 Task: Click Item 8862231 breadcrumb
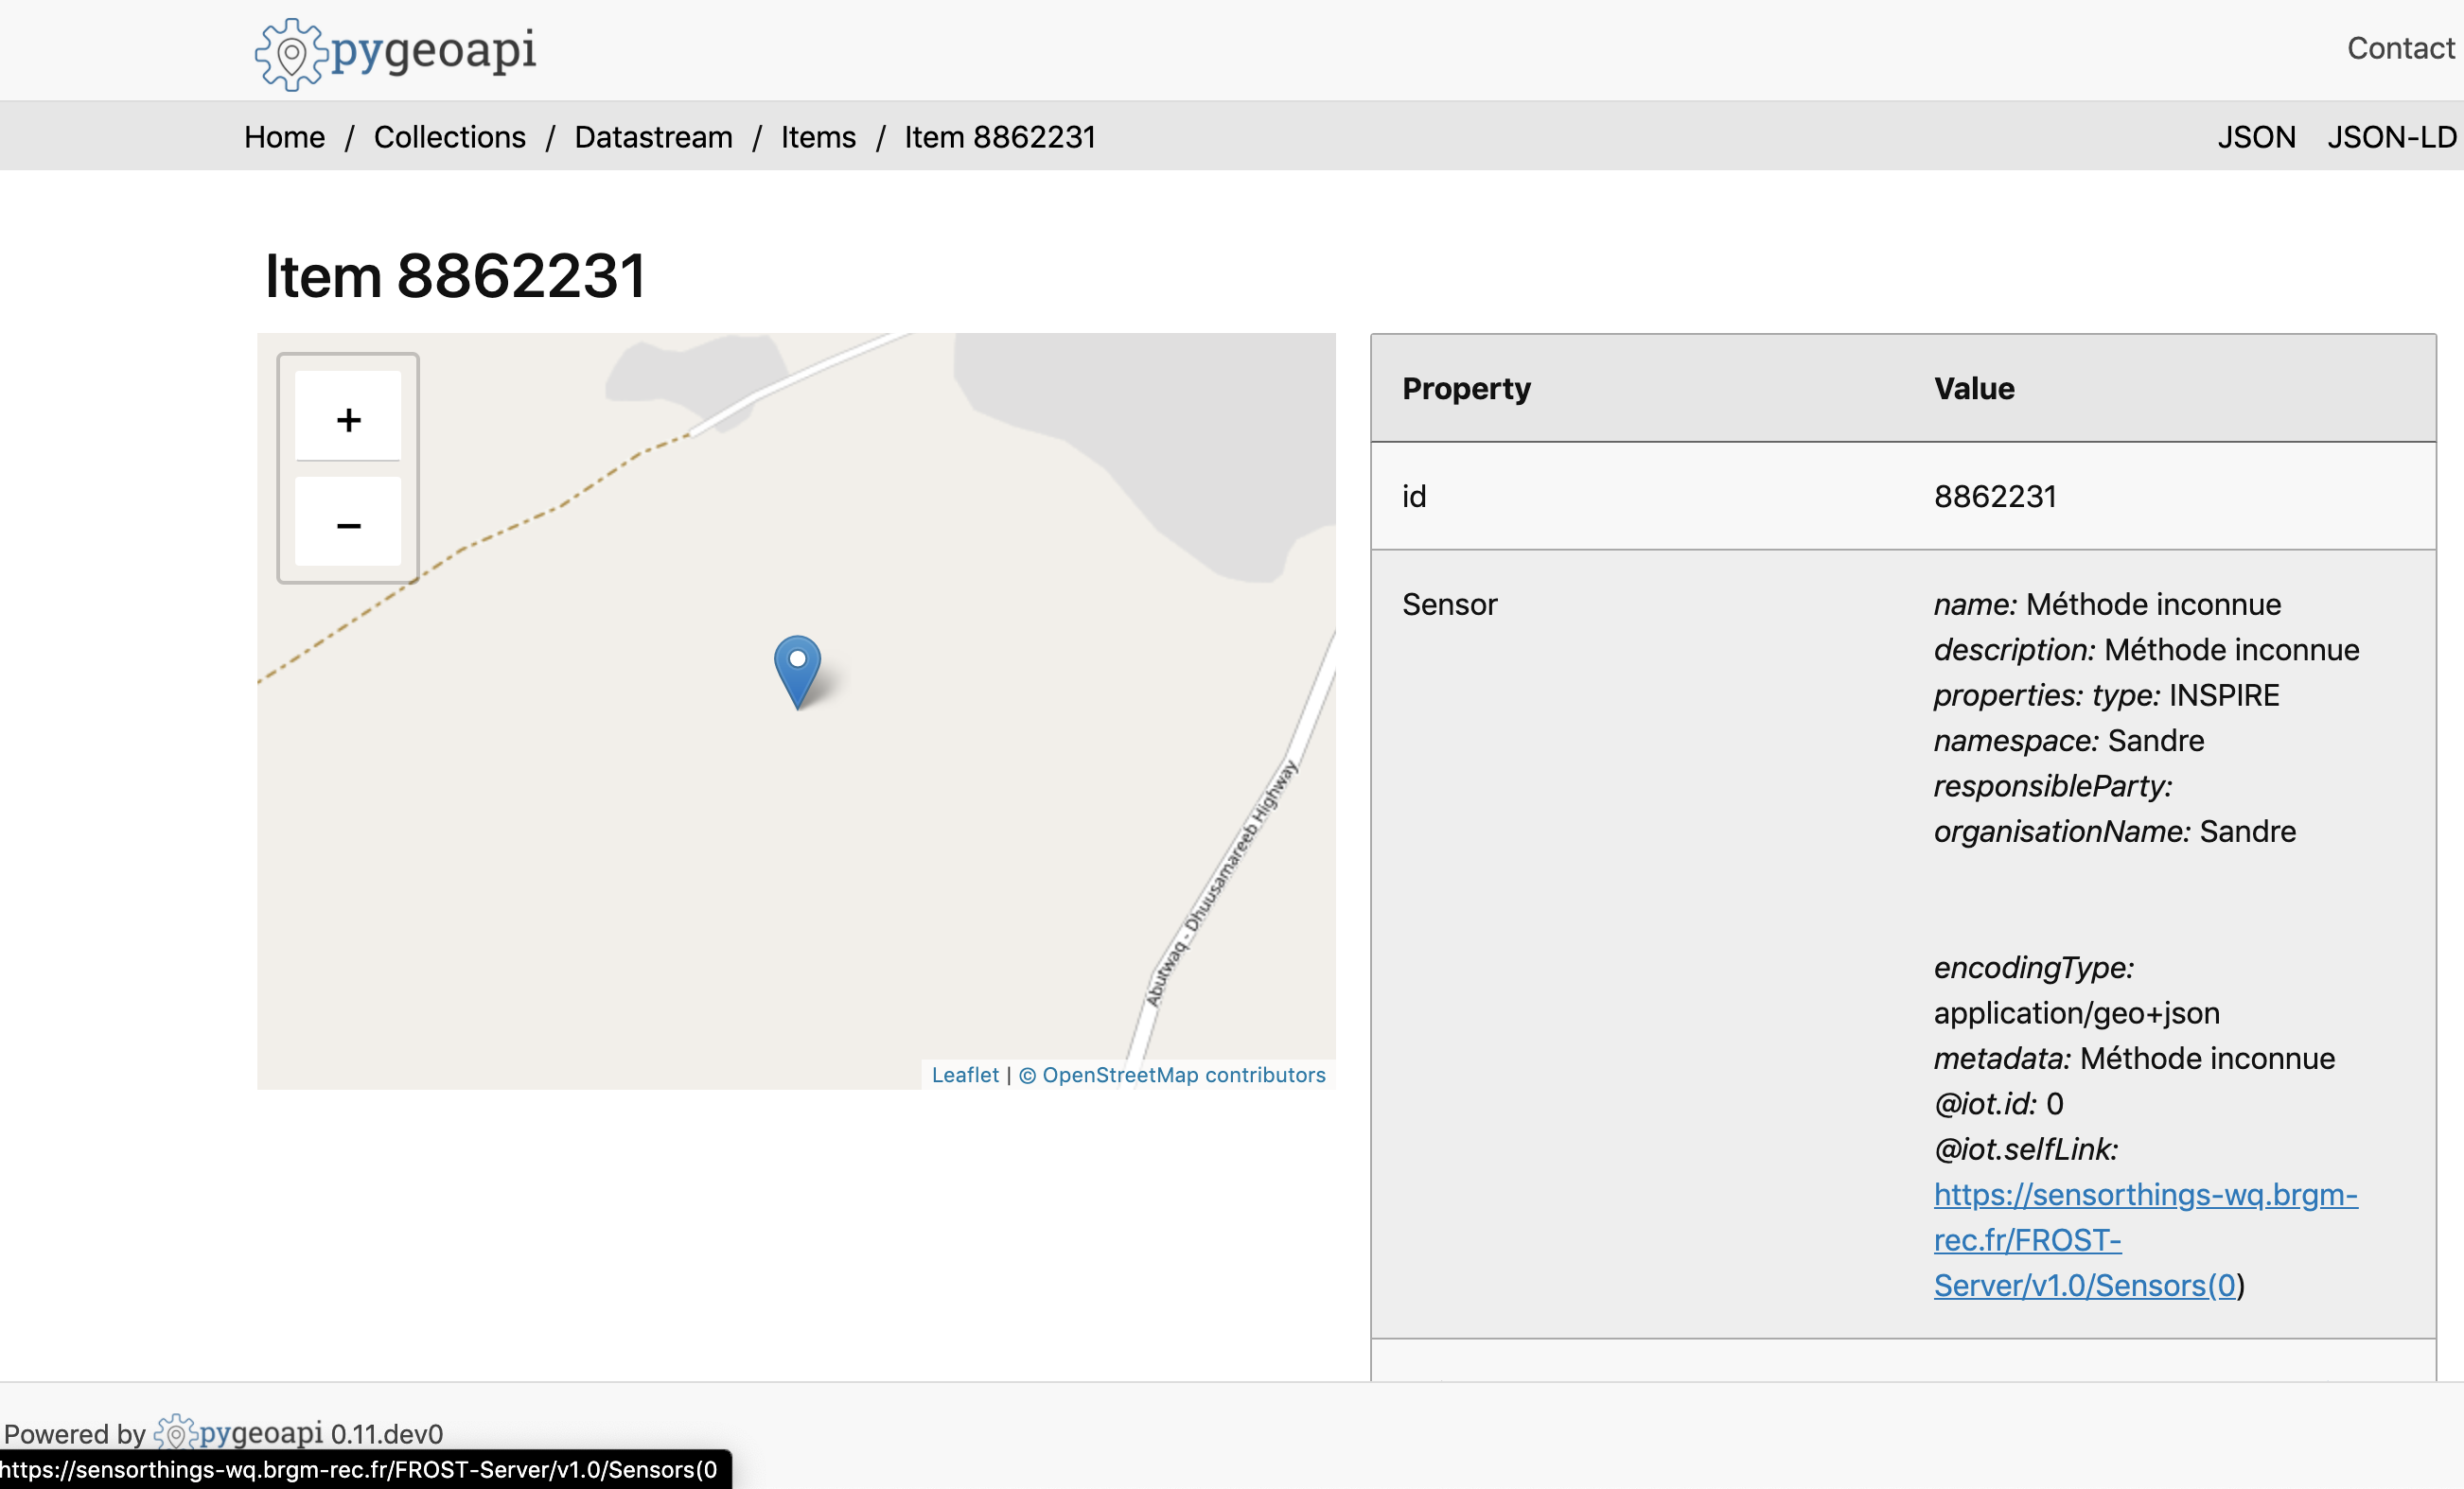point(1000,137)
